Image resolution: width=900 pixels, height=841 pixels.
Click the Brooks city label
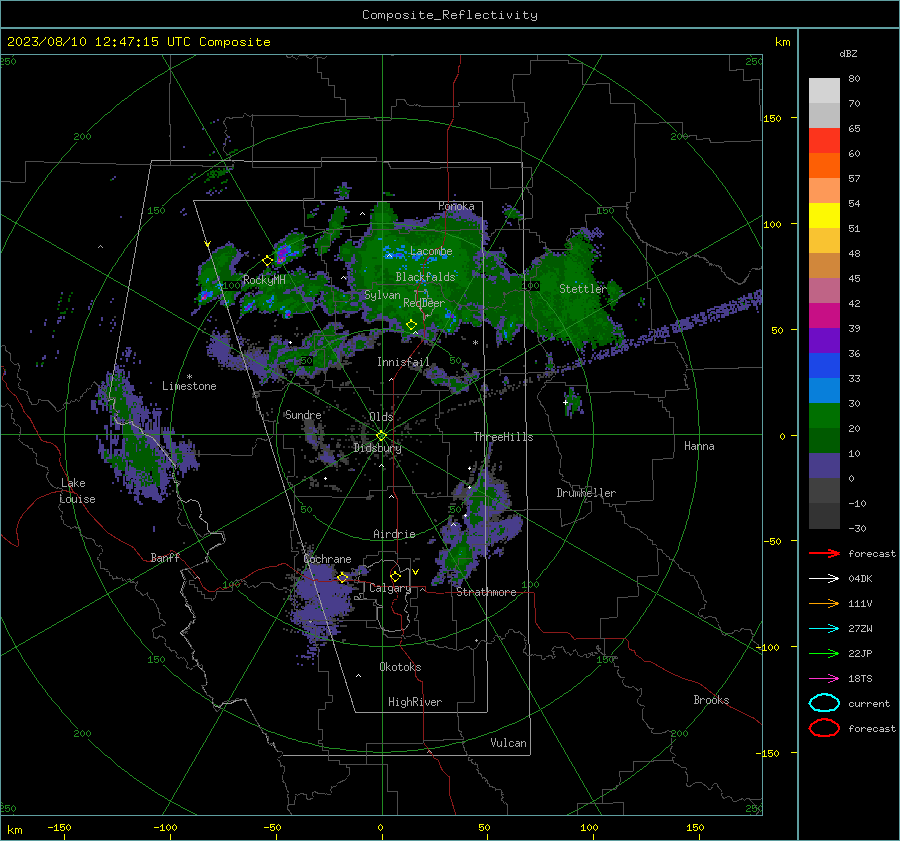click(711, 700)
